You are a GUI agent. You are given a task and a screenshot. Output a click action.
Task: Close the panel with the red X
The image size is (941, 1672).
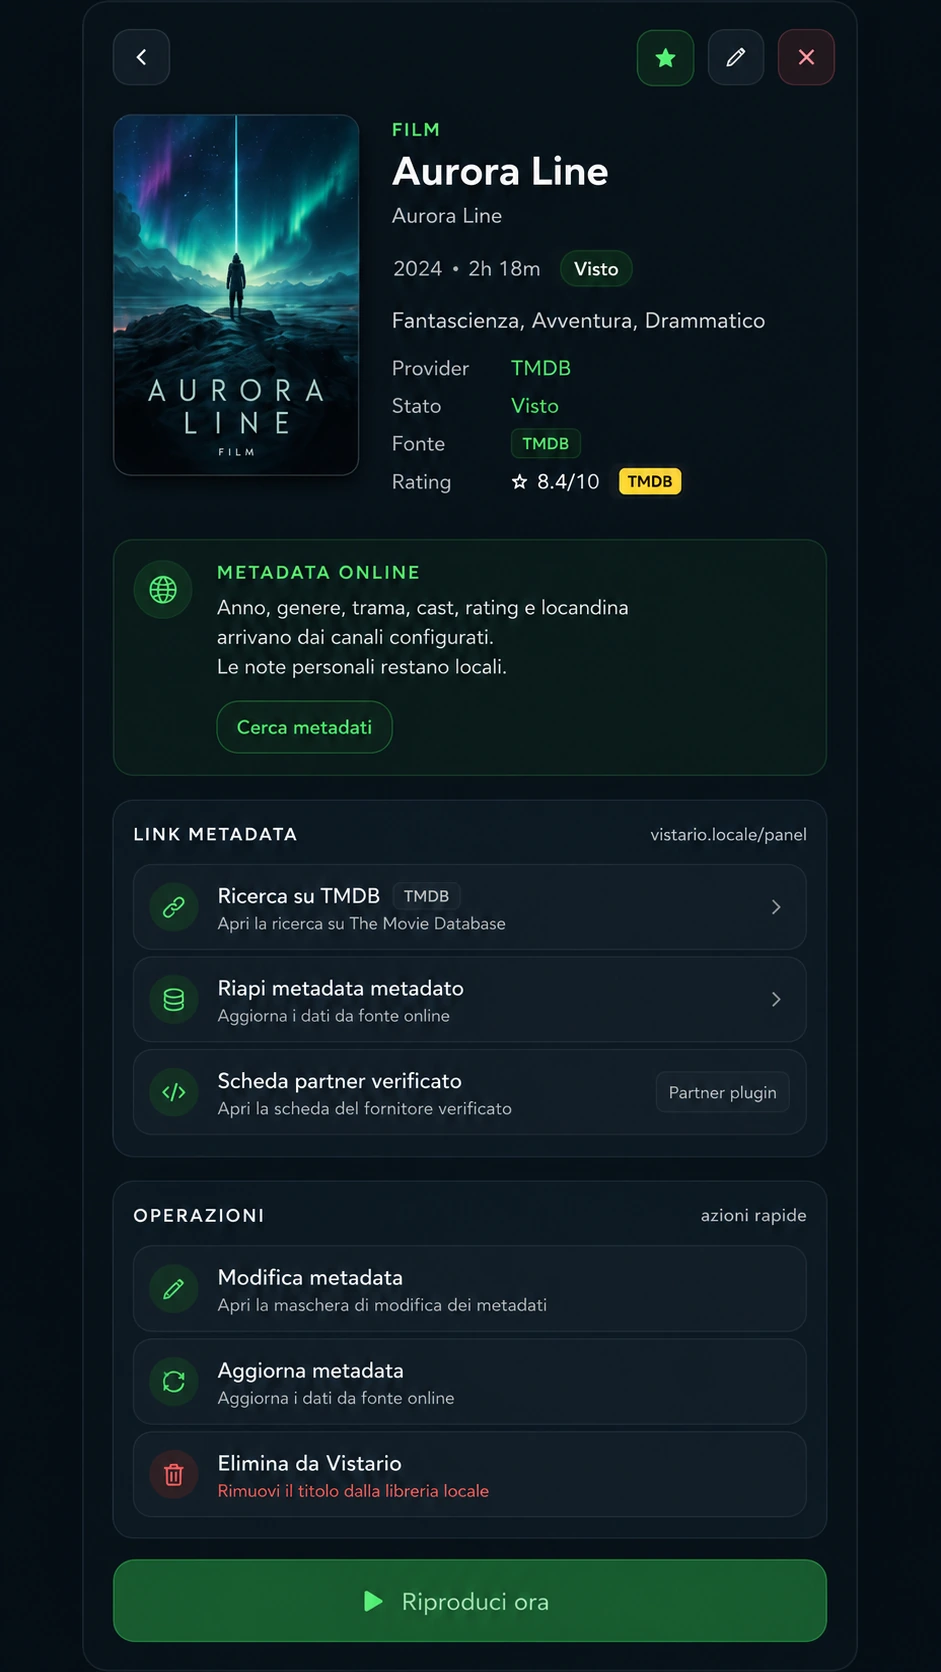(806, 58)
